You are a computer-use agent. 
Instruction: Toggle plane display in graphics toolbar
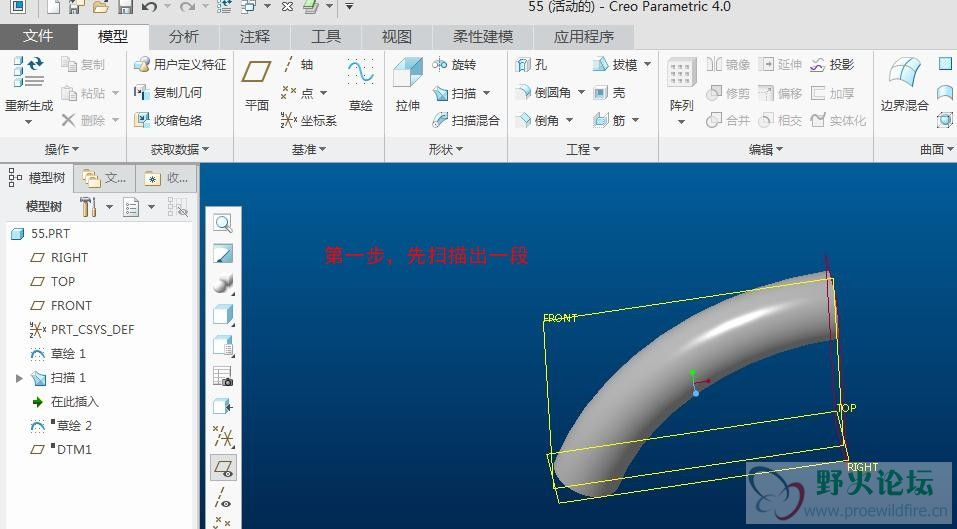pyautogui.click(x=223, y=468)
